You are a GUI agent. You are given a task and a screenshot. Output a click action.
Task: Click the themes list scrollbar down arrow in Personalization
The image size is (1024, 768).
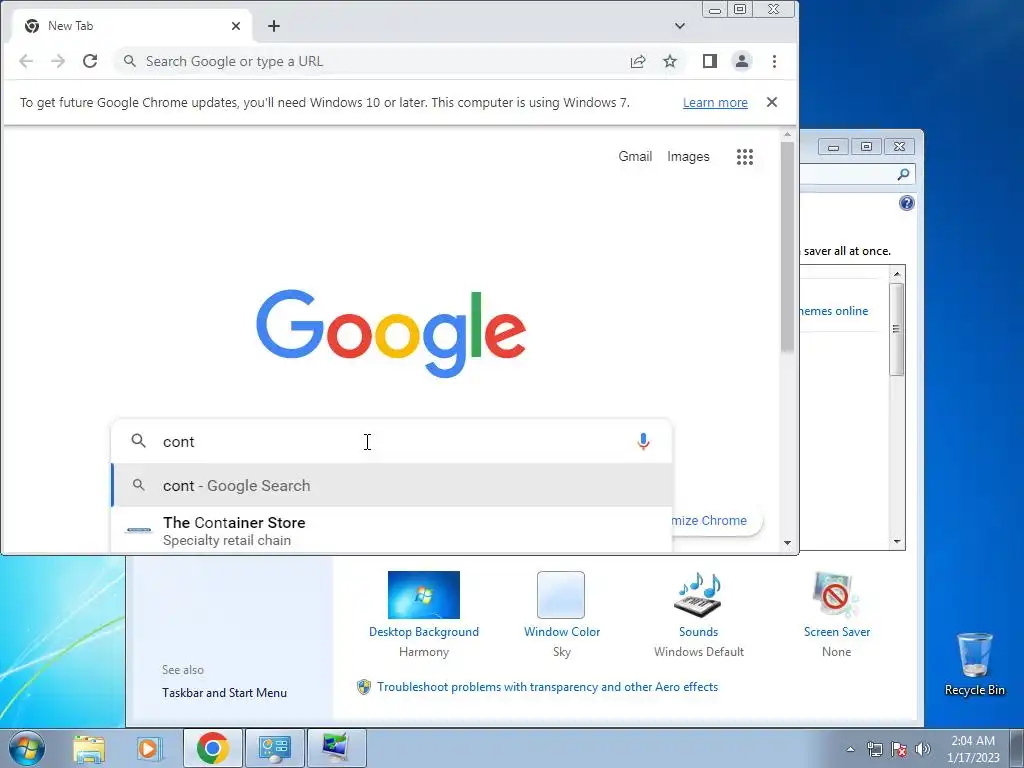click(x=897, y=541)
